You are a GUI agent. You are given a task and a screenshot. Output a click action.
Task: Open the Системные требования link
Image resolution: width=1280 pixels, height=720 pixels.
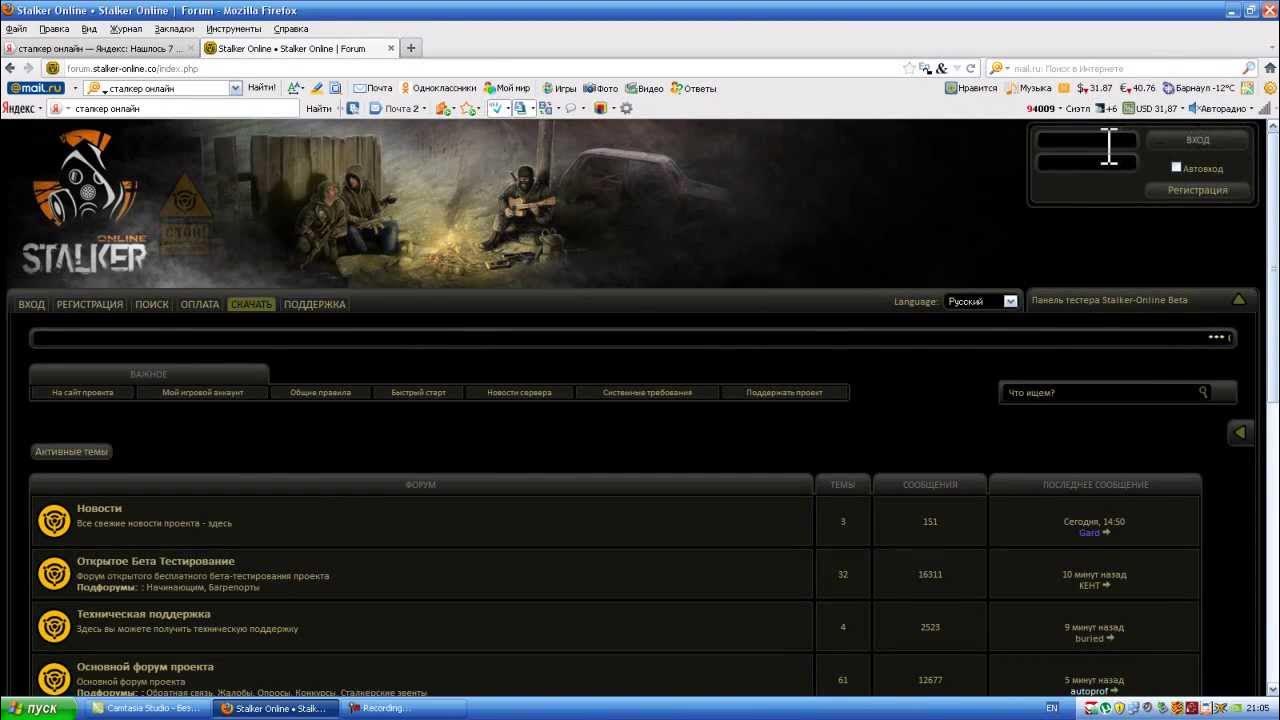(647, 392)
